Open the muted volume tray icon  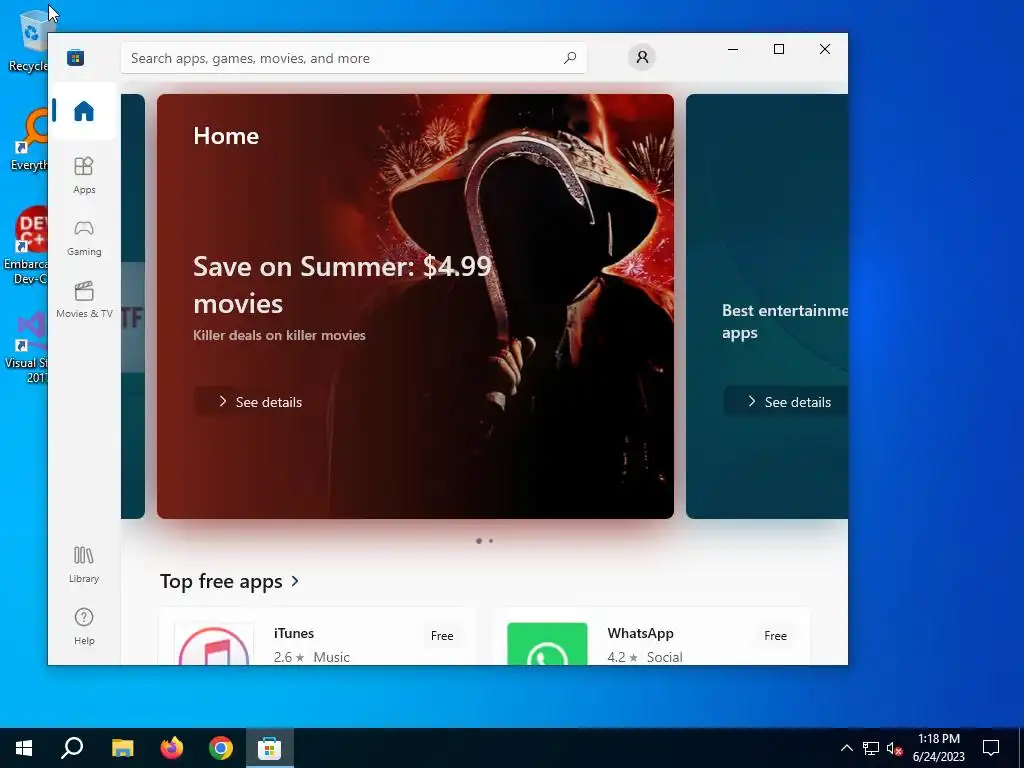(x=895, y=748)
